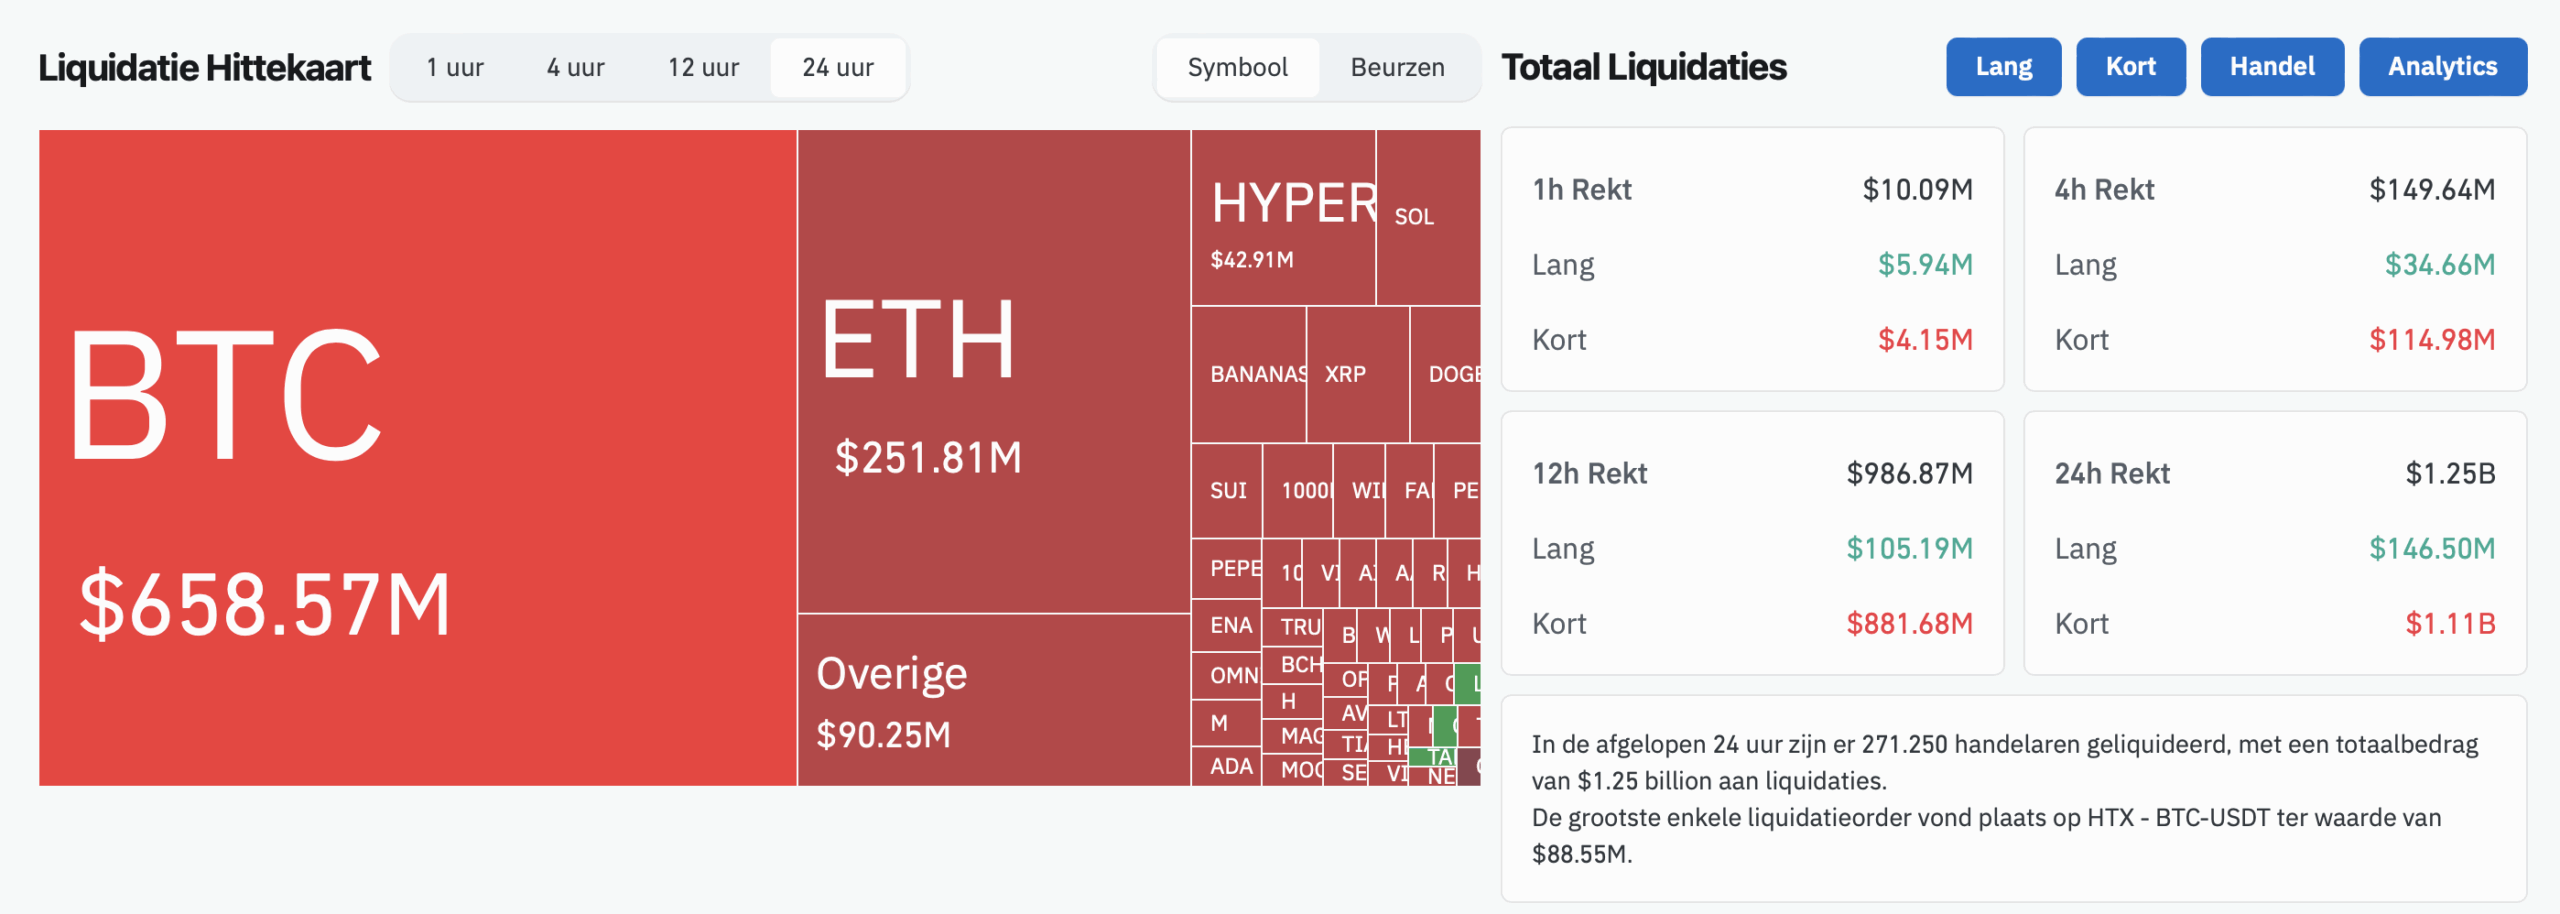Select the Overige heatmap tile
The width and height of the screenshot is (2560, 914).
pyautogui.click(x=994, y=700)
